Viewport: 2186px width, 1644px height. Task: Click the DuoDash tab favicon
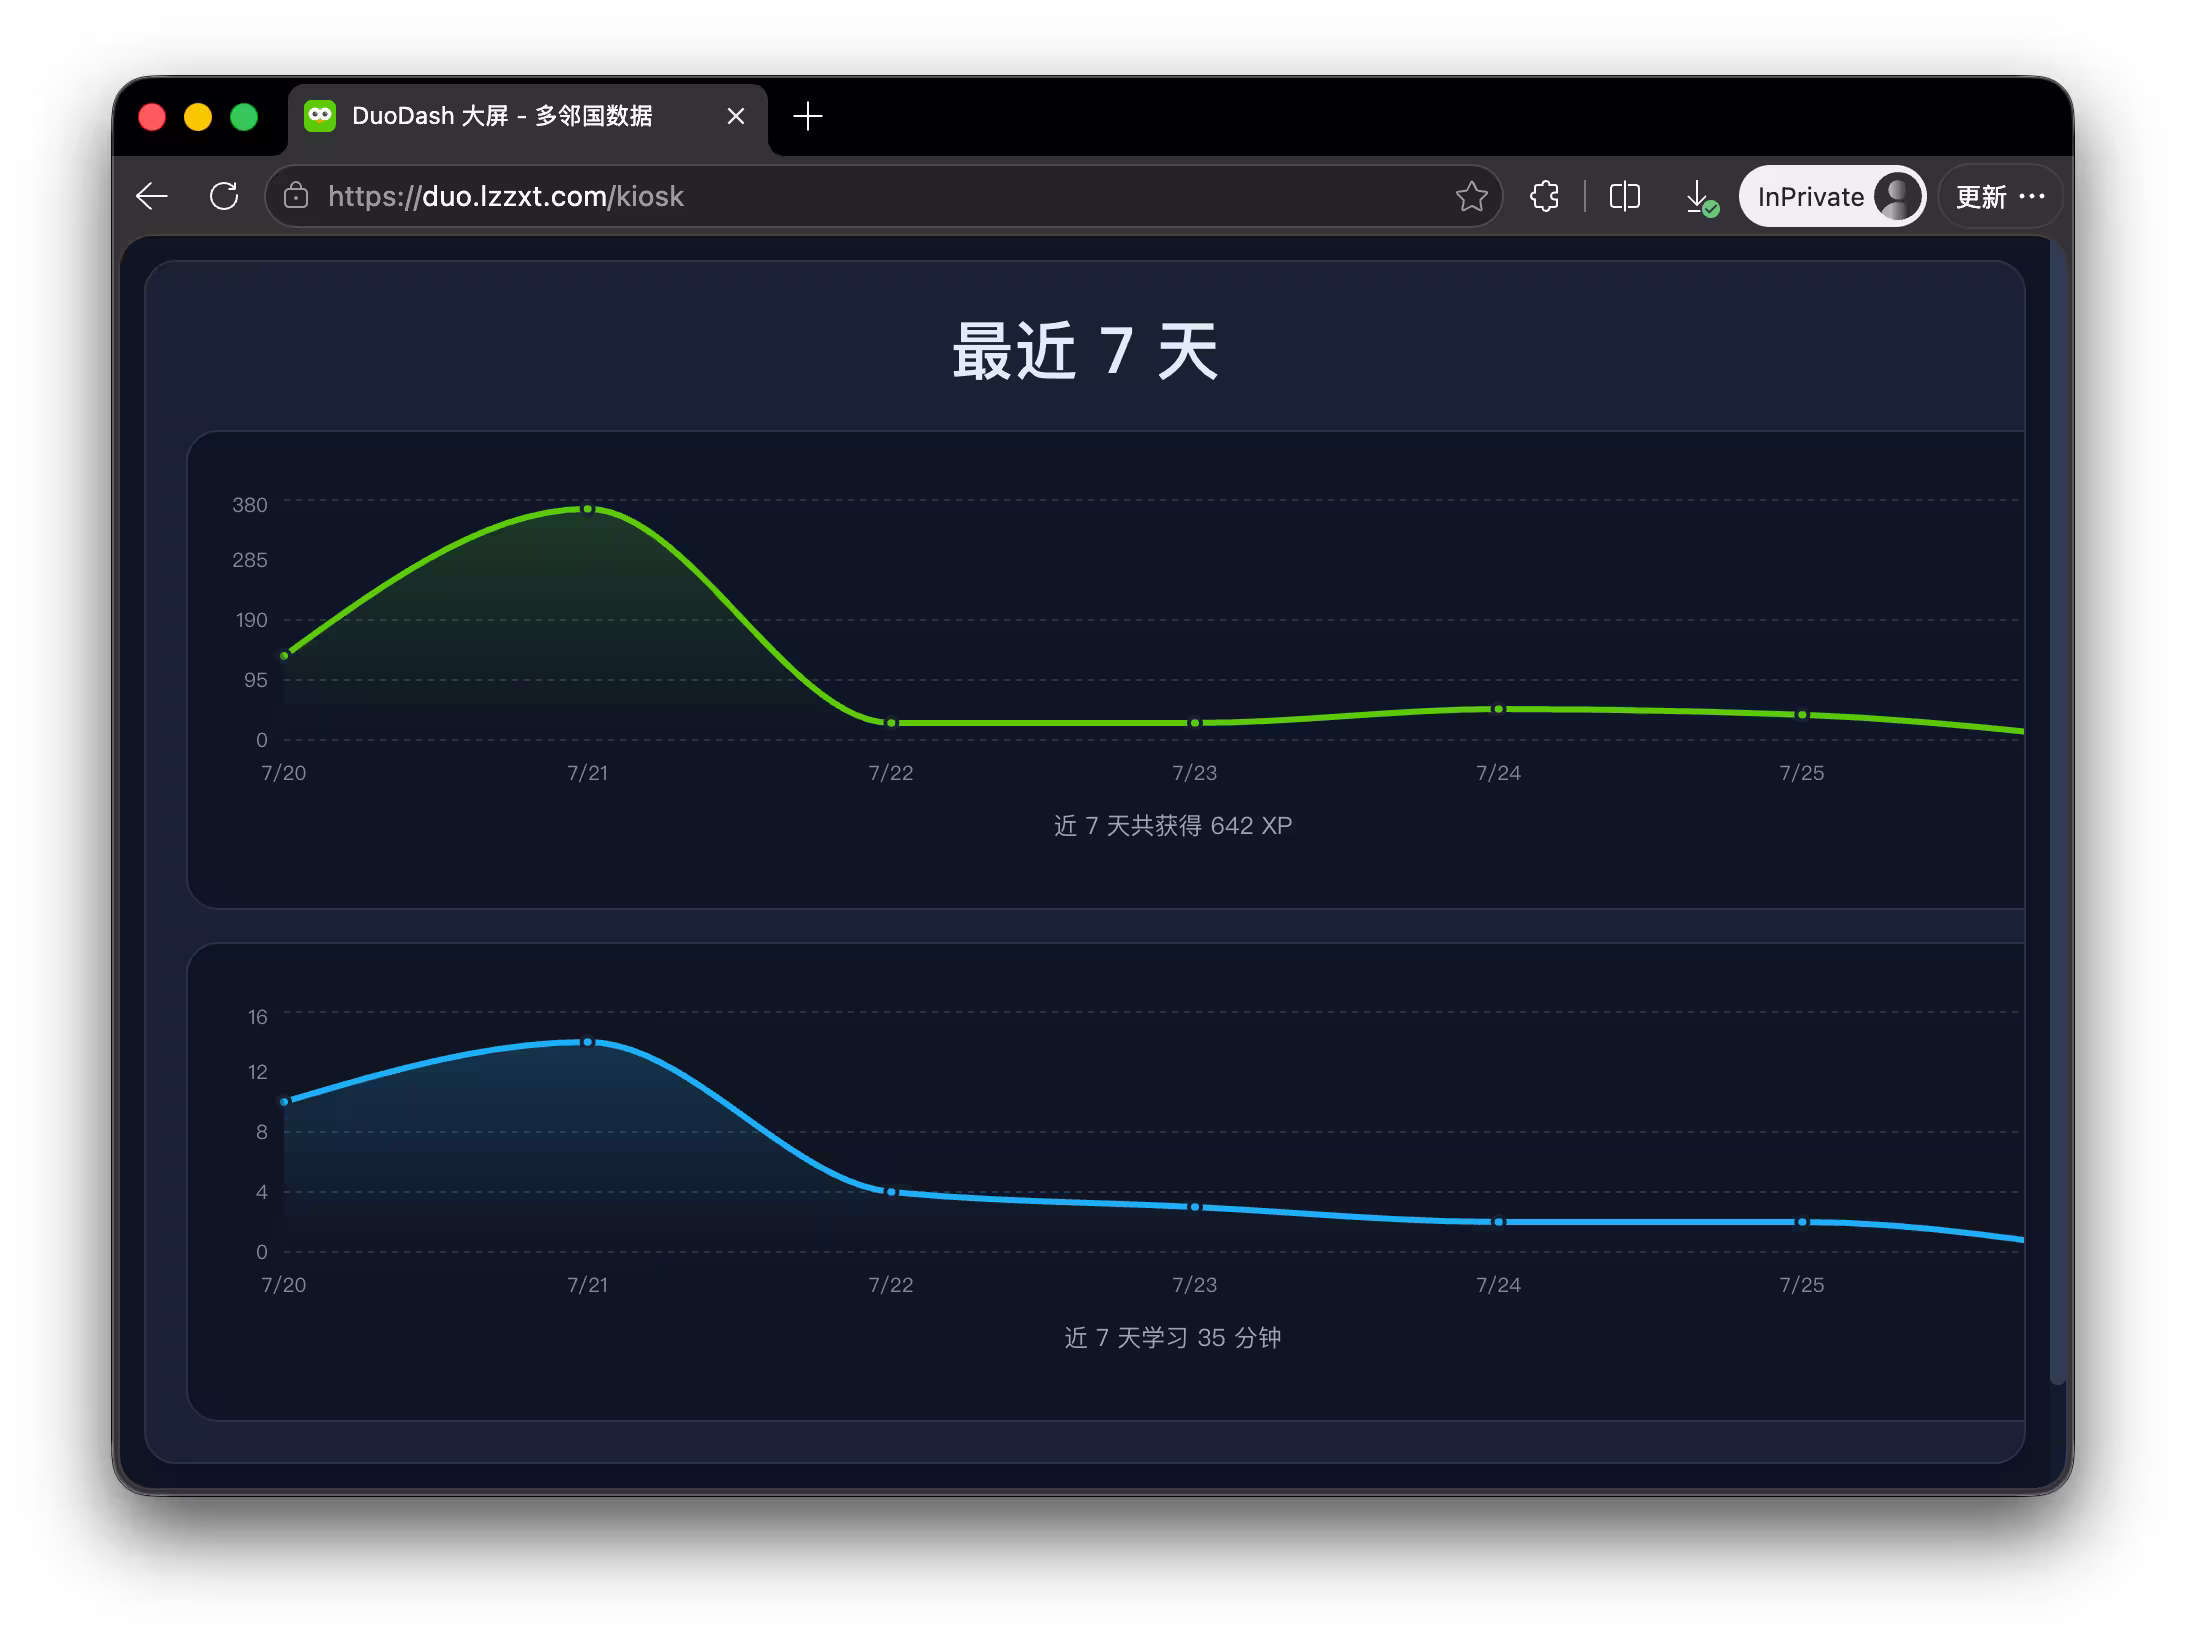pyautogui.click(x=320, y=116)
